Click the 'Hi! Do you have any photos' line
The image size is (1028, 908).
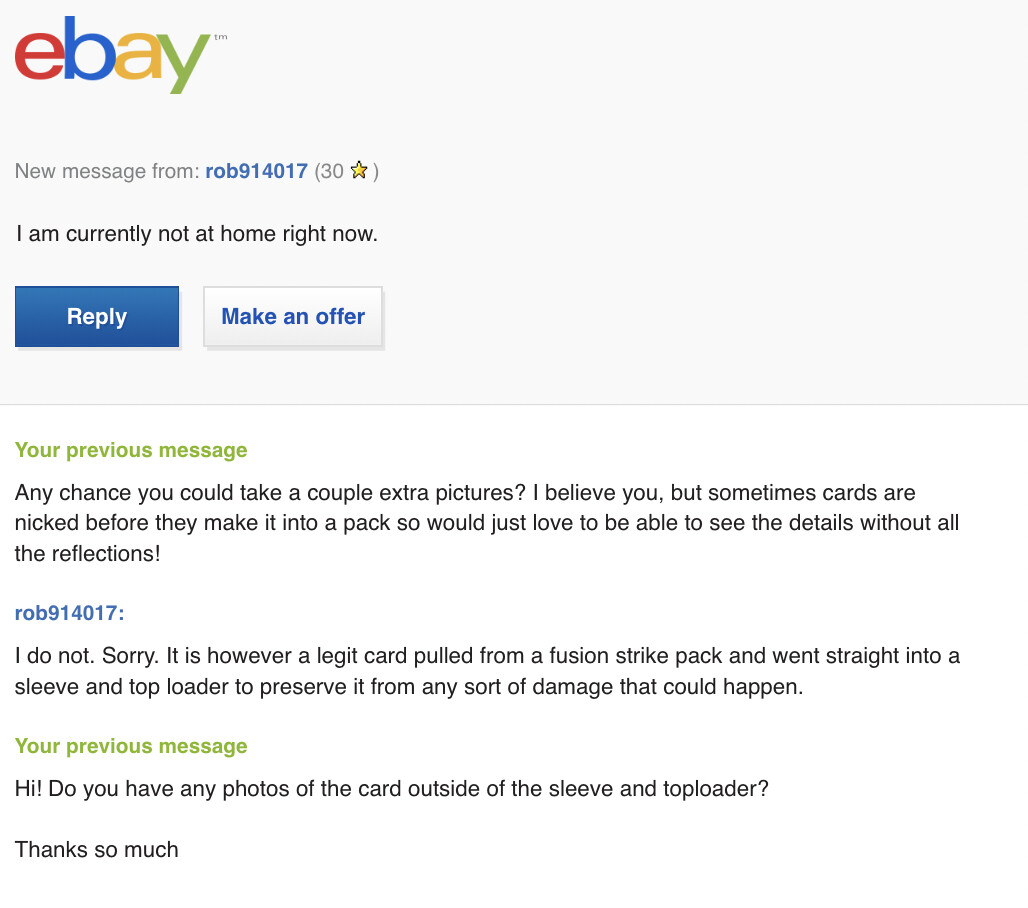(x=392, y=788)
